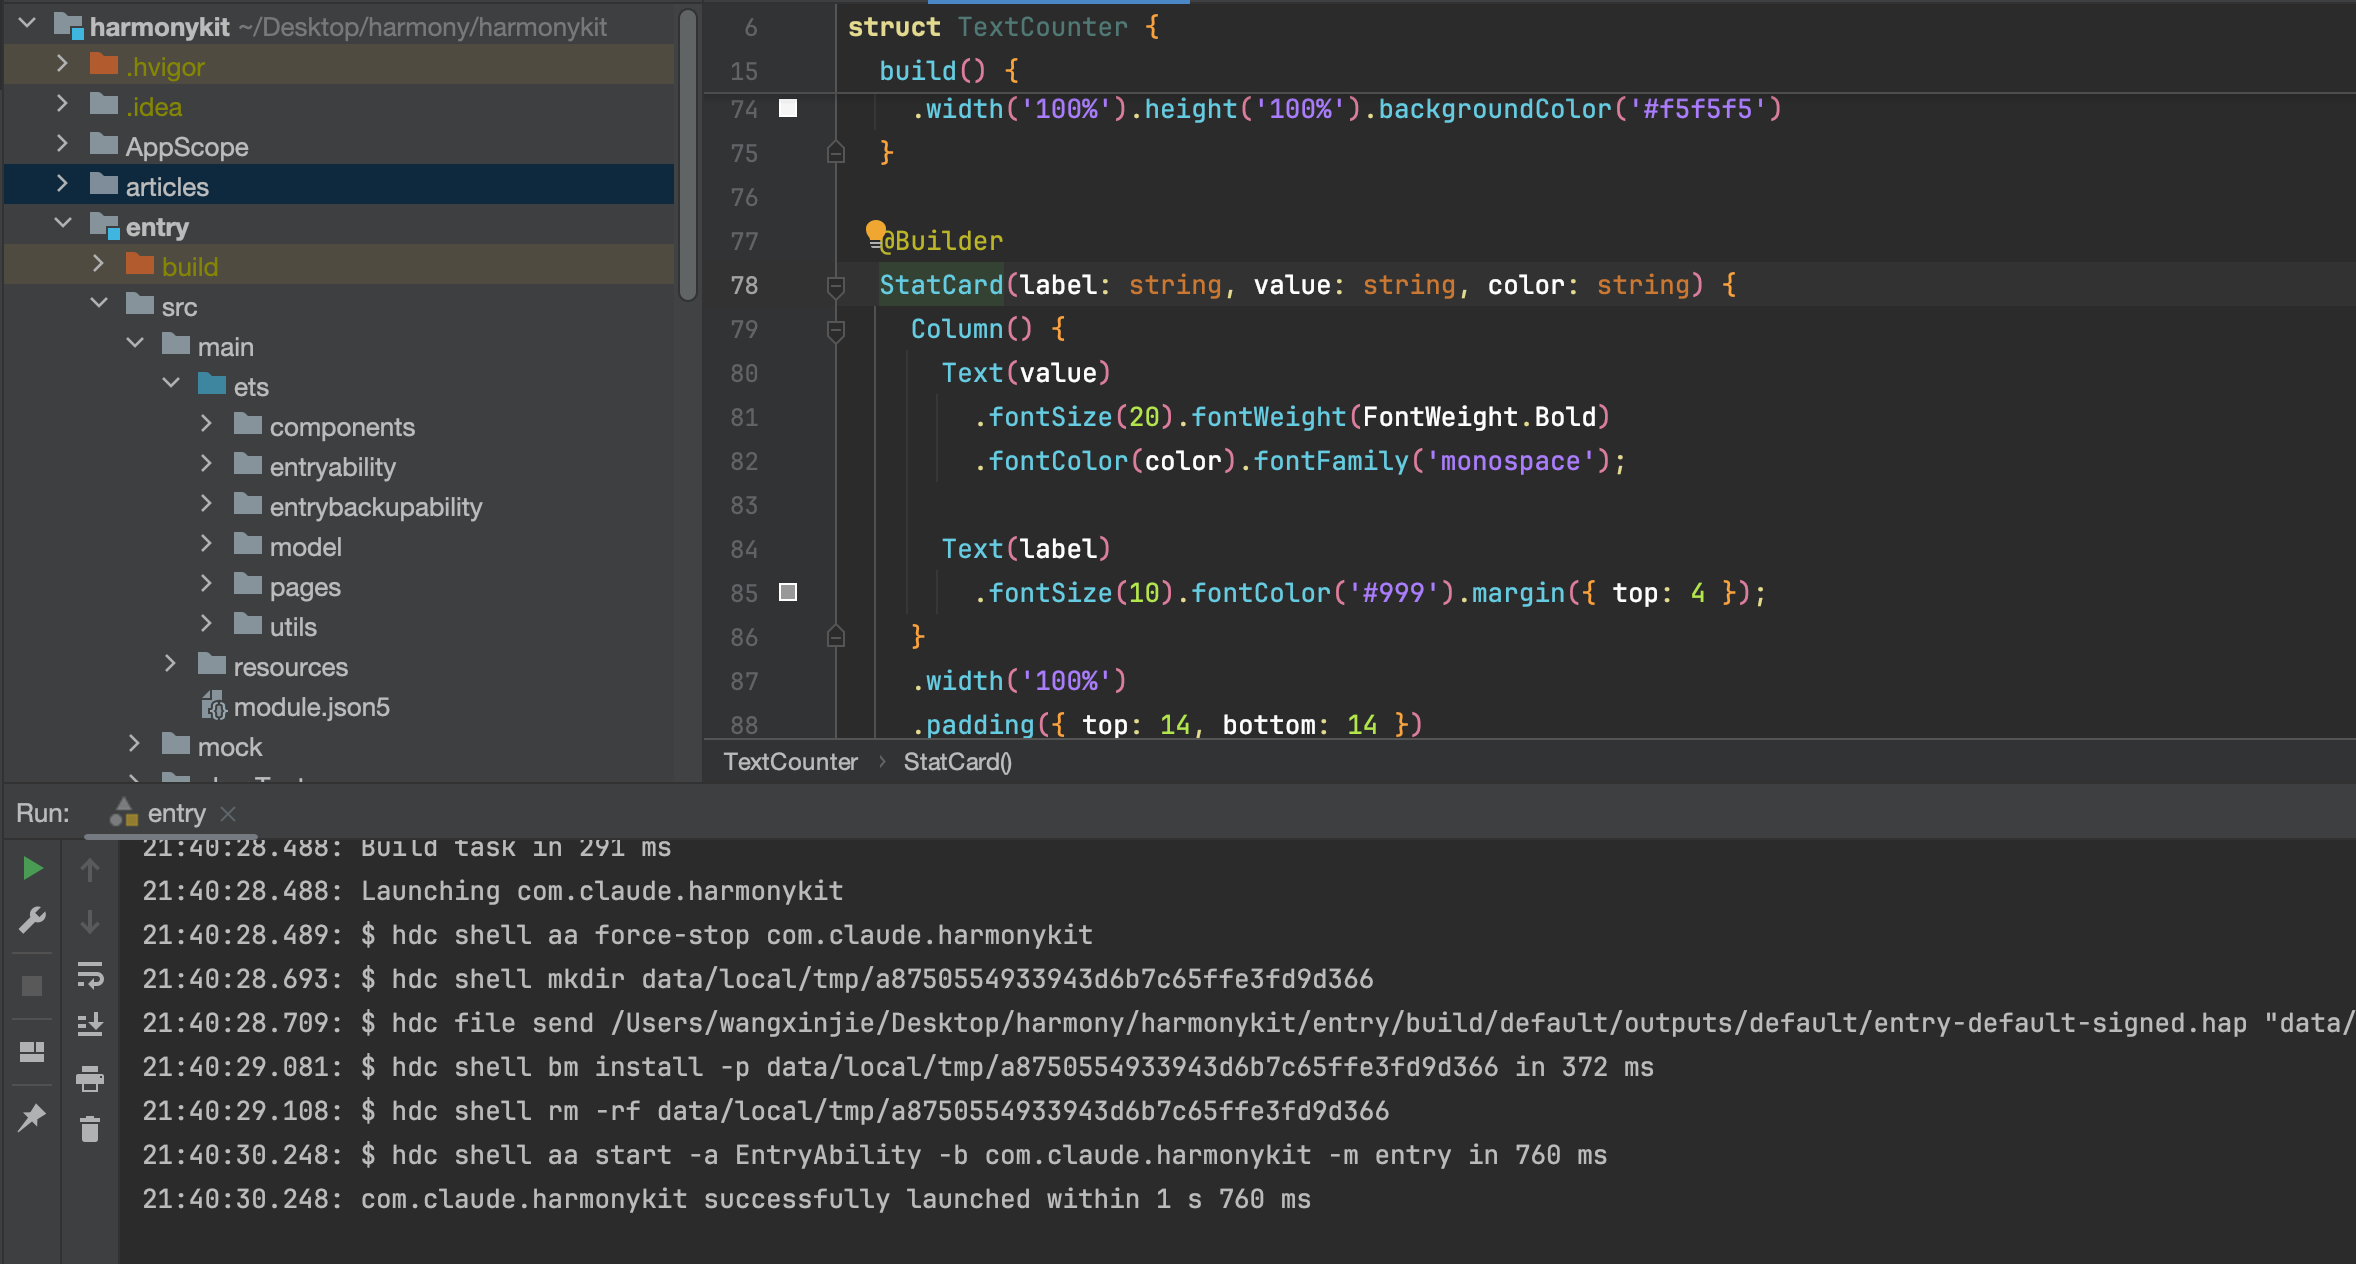This screenshot has height=1264, width=2356.
Task: Expand the components folder
Action: click(x=206, y=424)
